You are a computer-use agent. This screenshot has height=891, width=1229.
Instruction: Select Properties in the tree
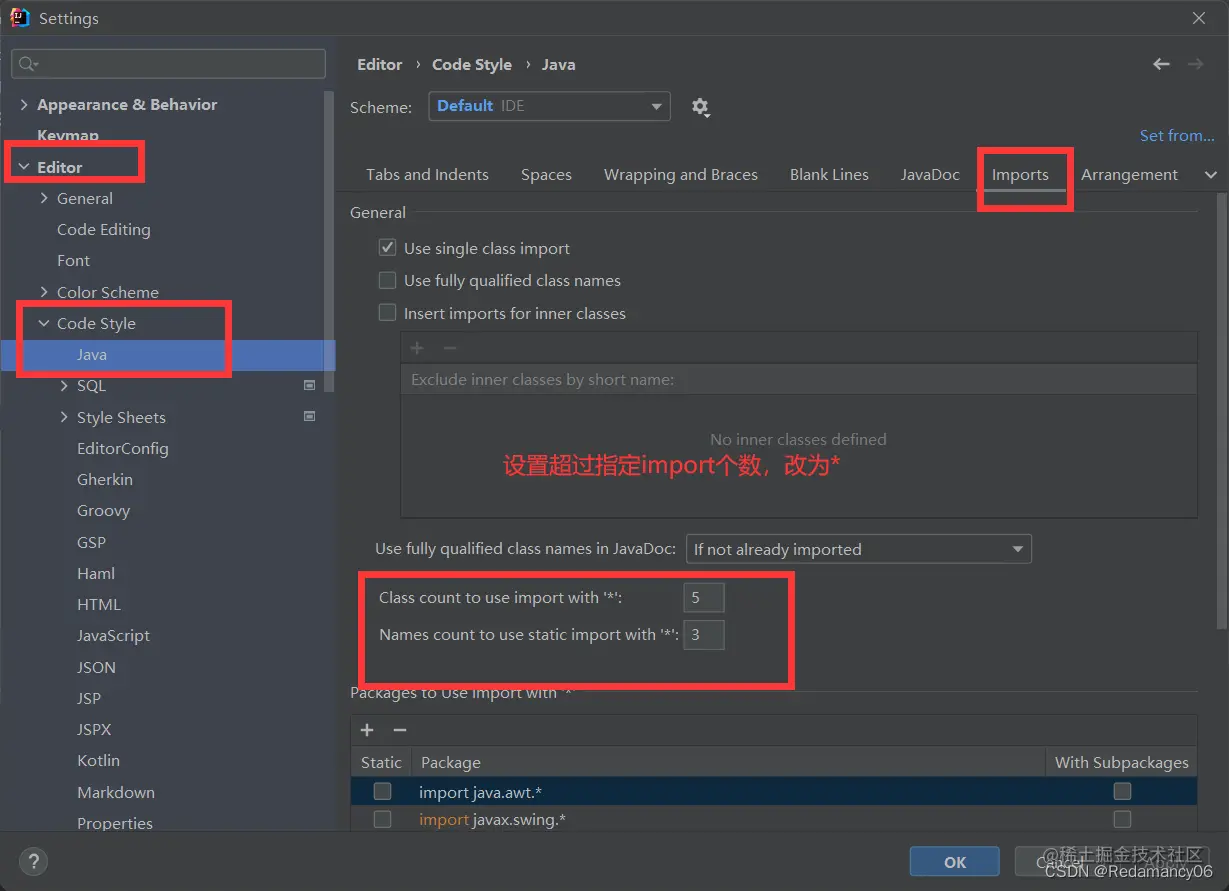tap(115, 823)
